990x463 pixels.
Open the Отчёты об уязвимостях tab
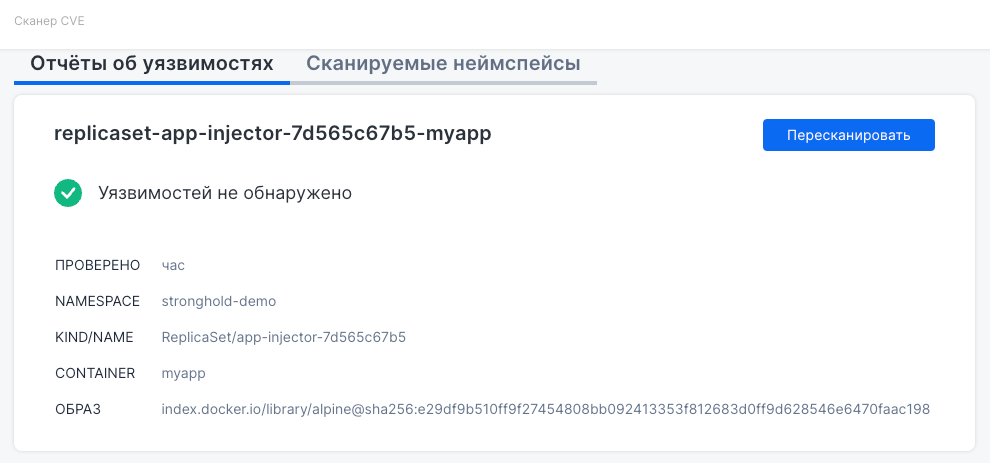[x=151, y=64]
